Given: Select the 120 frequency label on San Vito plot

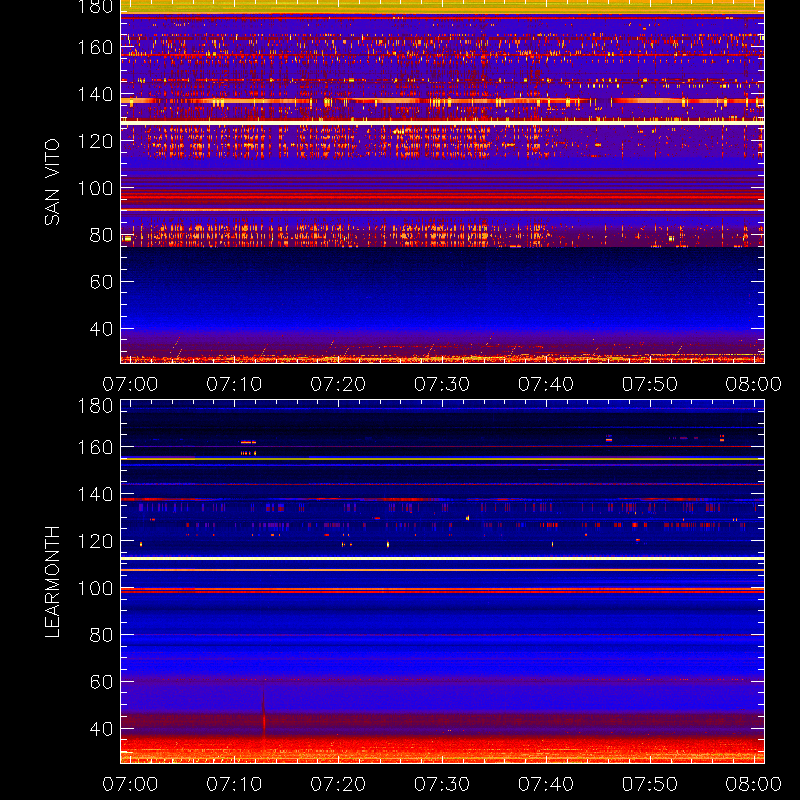Looking at the screenshot, I should pyautogui.click(x=95, y=141).
